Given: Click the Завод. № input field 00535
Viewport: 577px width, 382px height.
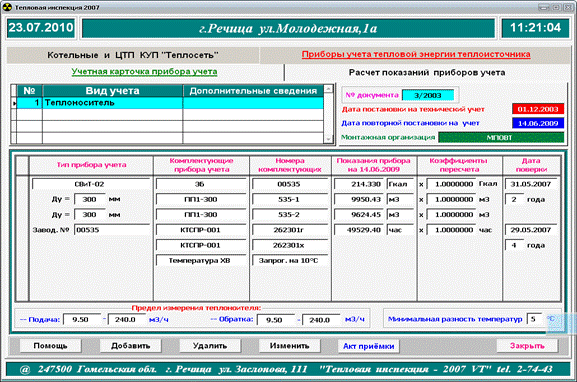Looking at the screenshot, I should pyautogui.click(x=112, y=230).
